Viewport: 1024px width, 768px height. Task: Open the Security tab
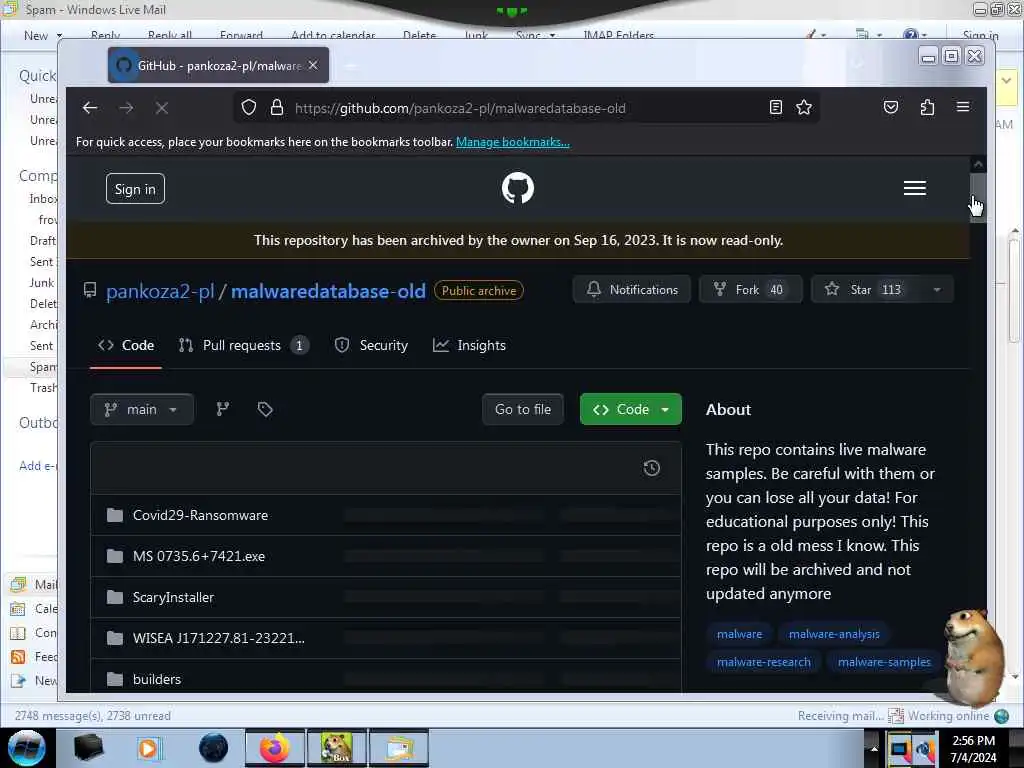[x=371, y=345]
